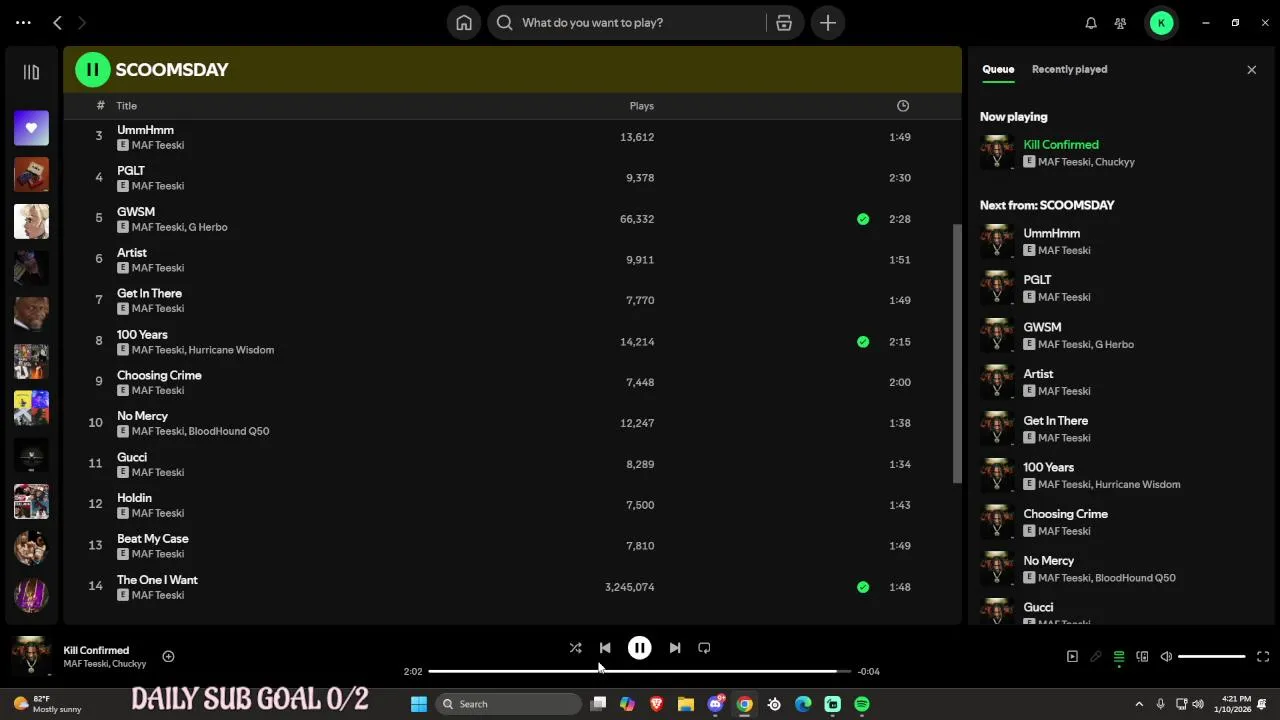Toggle saved checkmark on The One I Want
This screenshot has width=1280, height=720.
click(x=863, y=587)
